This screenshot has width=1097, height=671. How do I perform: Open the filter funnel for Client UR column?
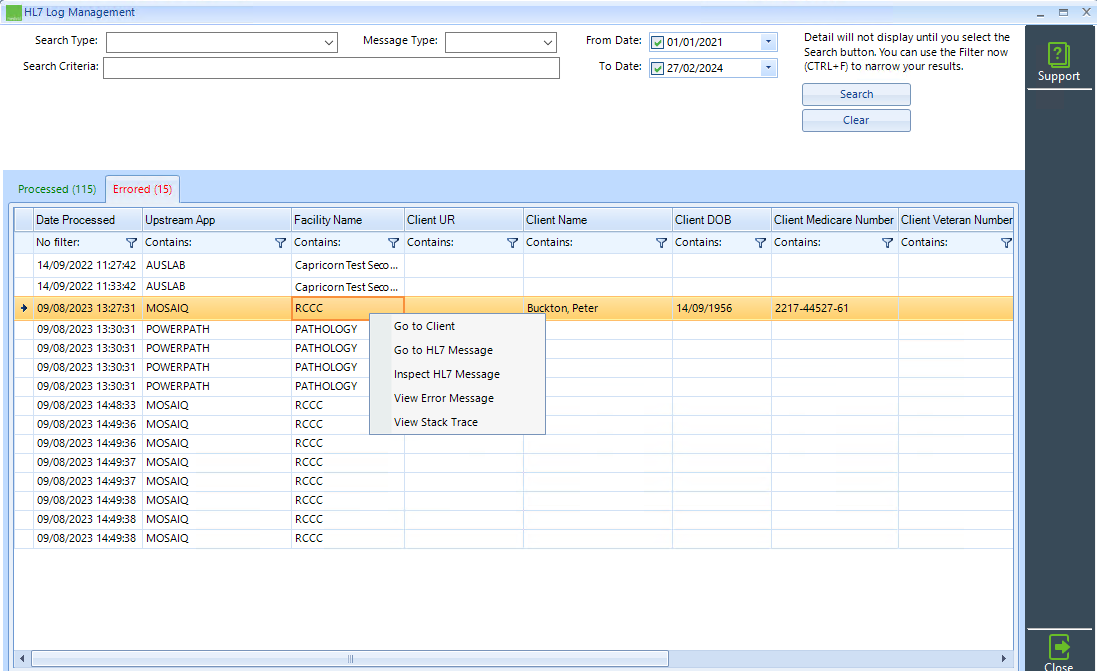pos(512,242)
